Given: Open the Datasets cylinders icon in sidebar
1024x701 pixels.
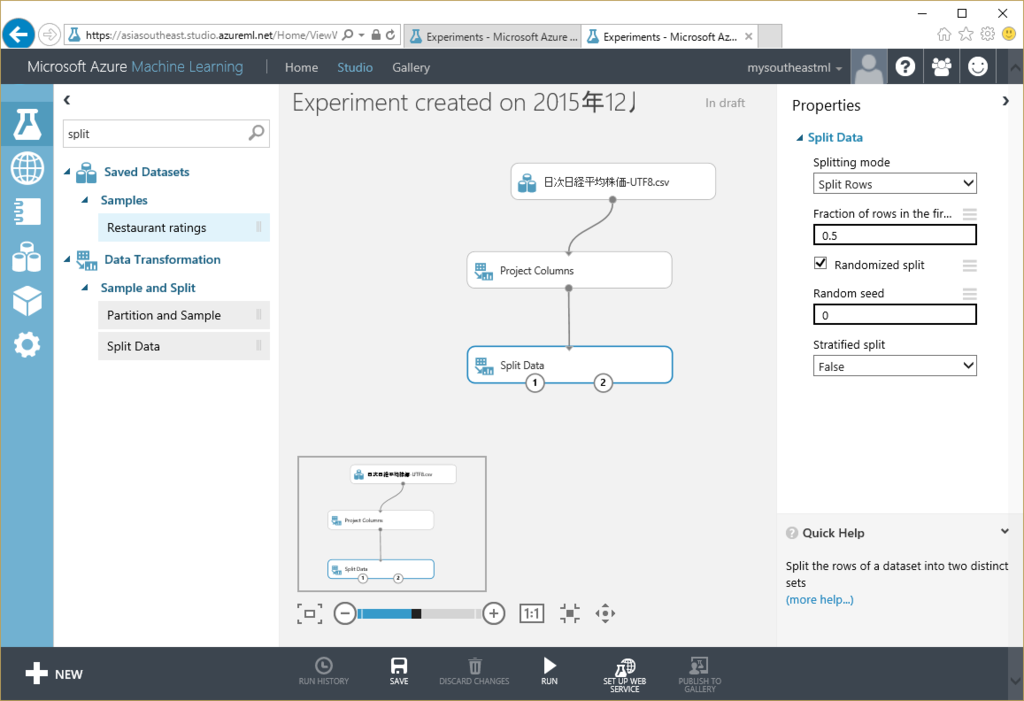Looking at the screenshot, I should tap(27, 257).
